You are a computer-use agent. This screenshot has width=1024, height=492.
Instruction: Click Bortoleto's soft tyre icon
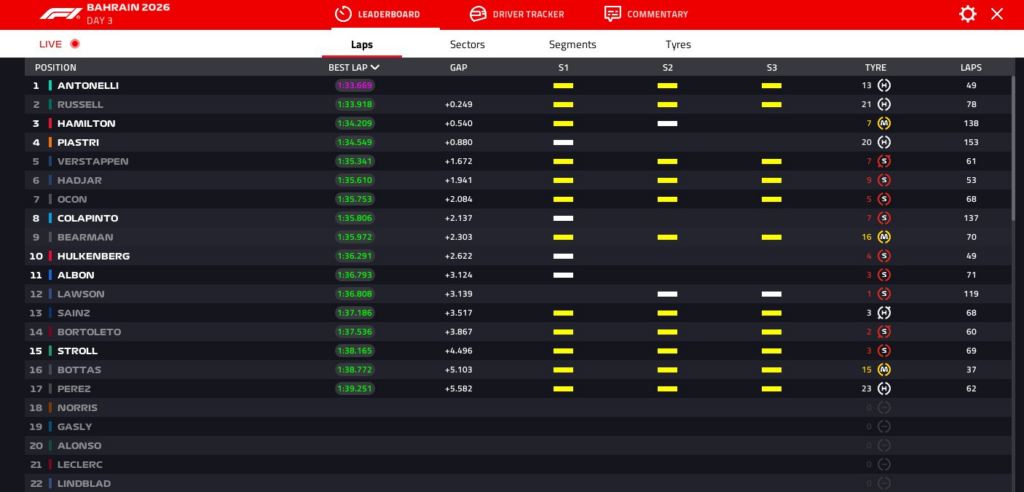point(884,332)
